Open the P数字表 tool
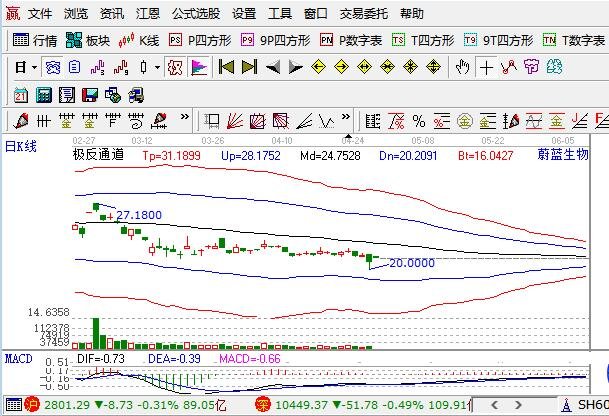609x416 pixels. [351, 40]
